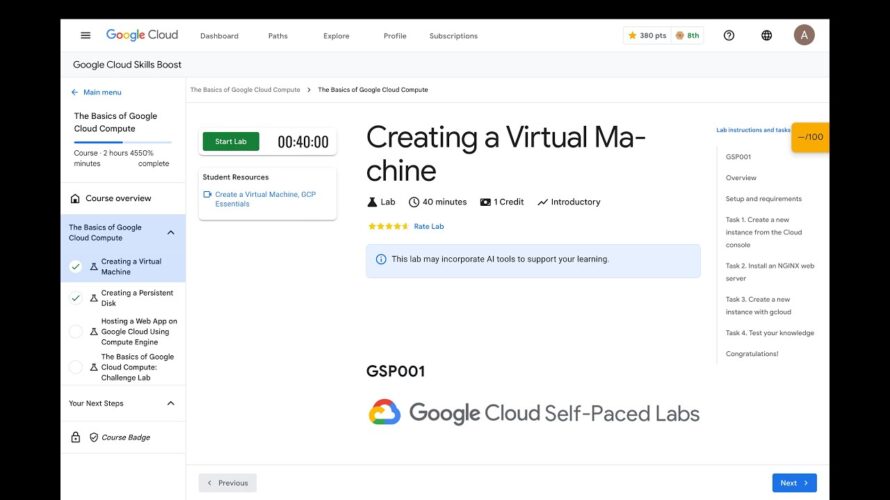
Task: Open Creating a Persistent Disk lab
Action: [137, 297]
